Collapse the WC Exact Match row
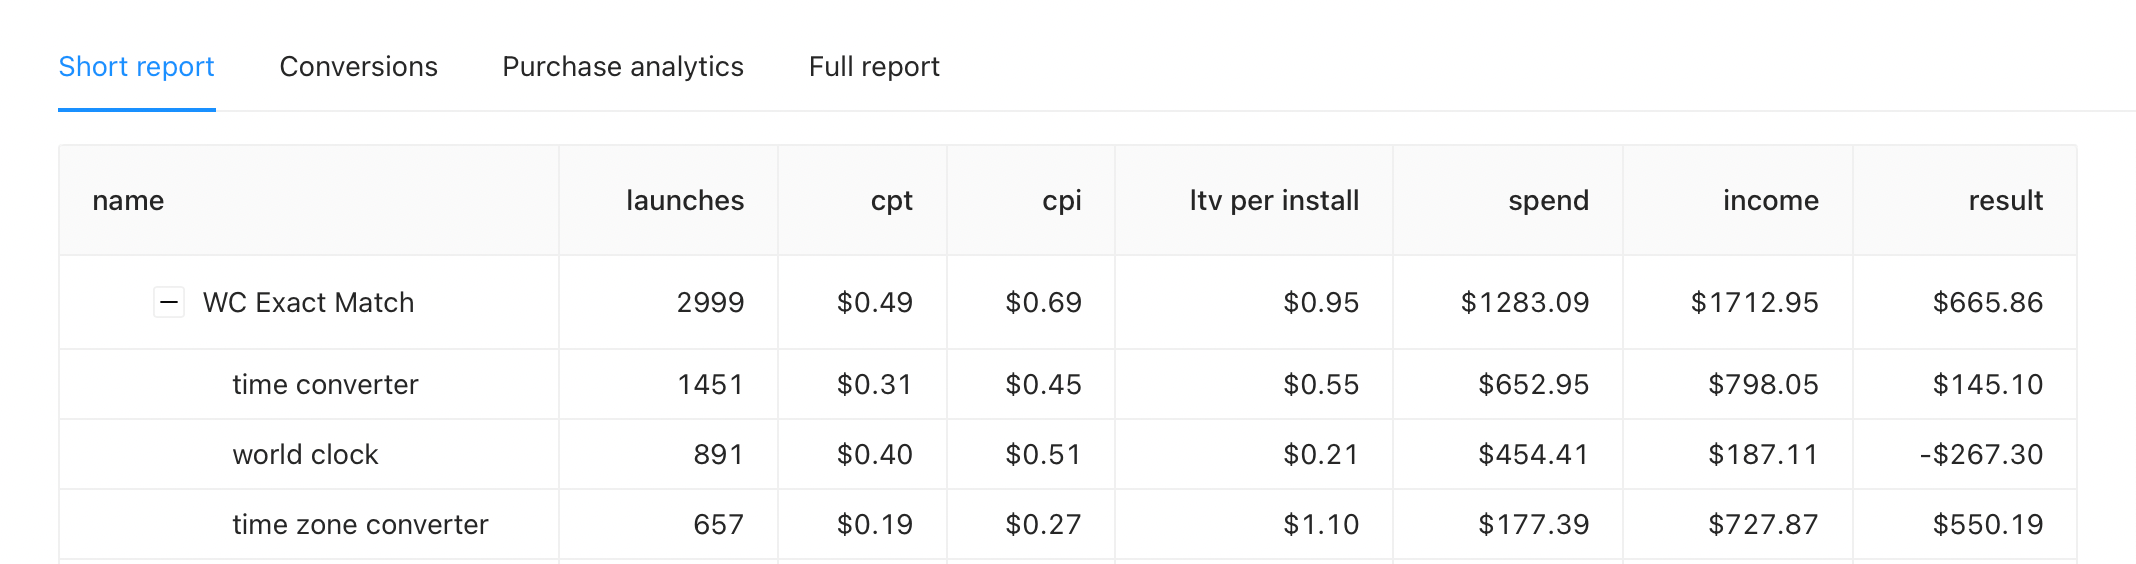 point(169,302)
